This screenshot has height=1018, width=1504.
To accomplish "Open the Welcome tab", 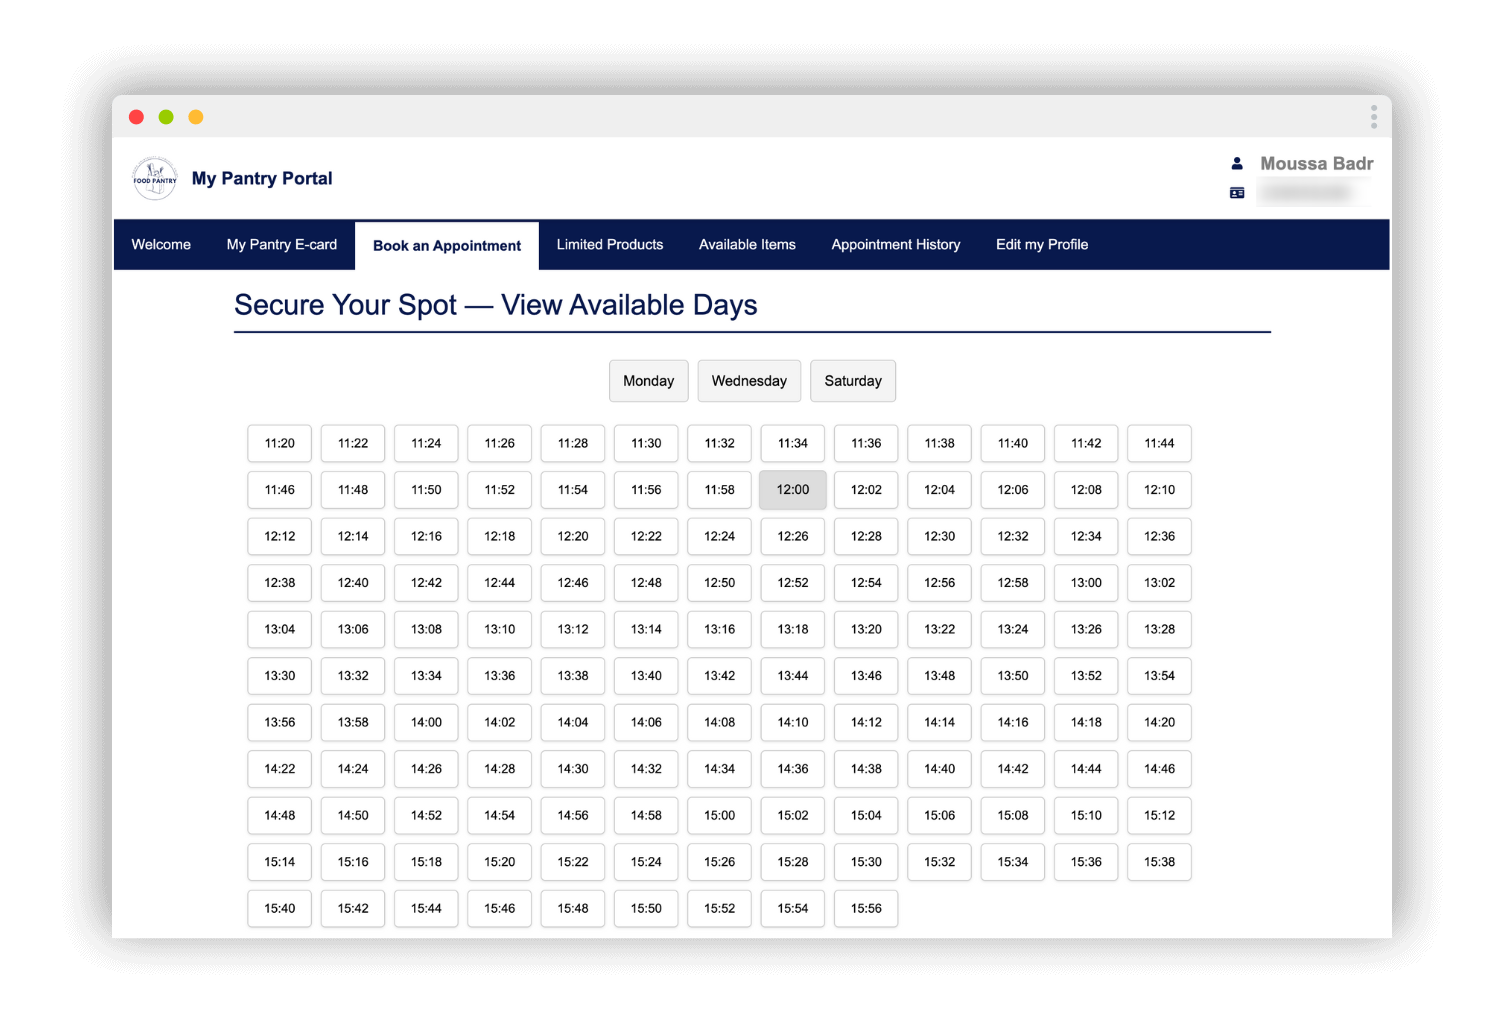I will click(x=161, y=245).
